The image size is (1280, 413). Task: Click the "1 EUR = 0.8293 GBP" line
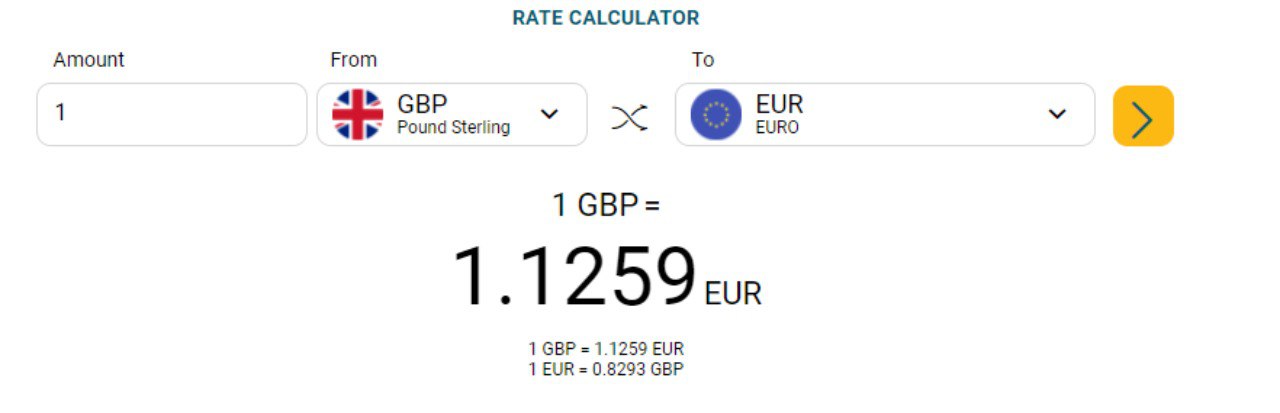click(606, 369)
